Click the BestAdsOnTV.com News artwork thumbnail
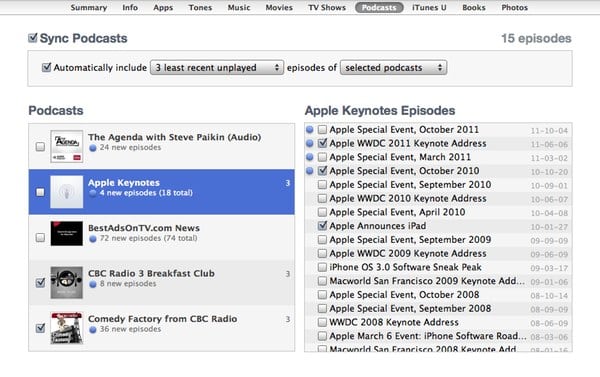 pyautogui.click(x=67, y=233)
